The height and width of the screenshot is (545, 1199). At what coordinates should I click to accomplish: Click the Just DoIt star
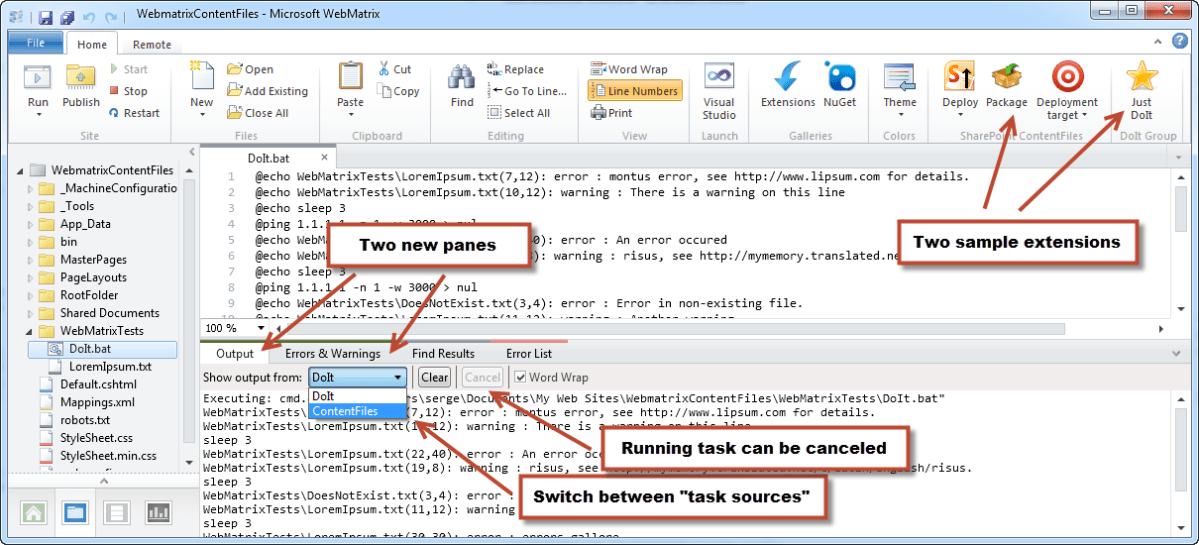[1142, 77]
